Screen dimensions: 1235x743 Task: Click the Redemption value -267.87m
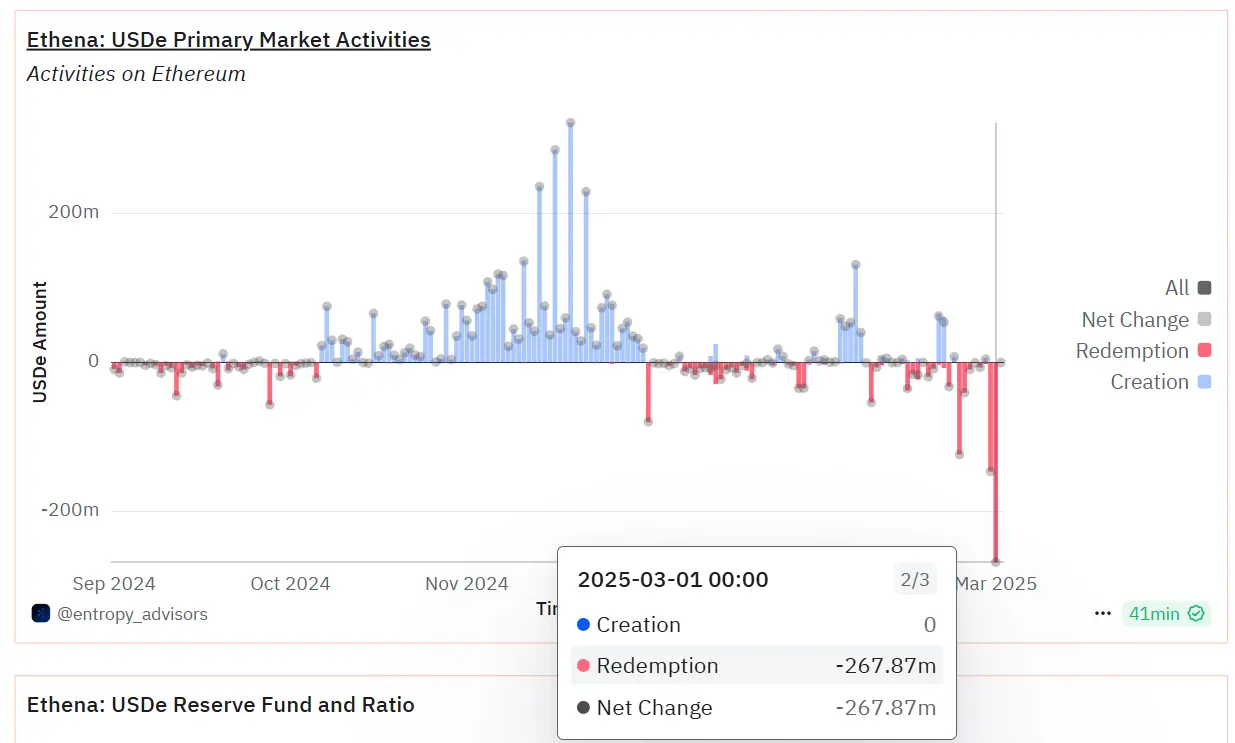(886, 666)
